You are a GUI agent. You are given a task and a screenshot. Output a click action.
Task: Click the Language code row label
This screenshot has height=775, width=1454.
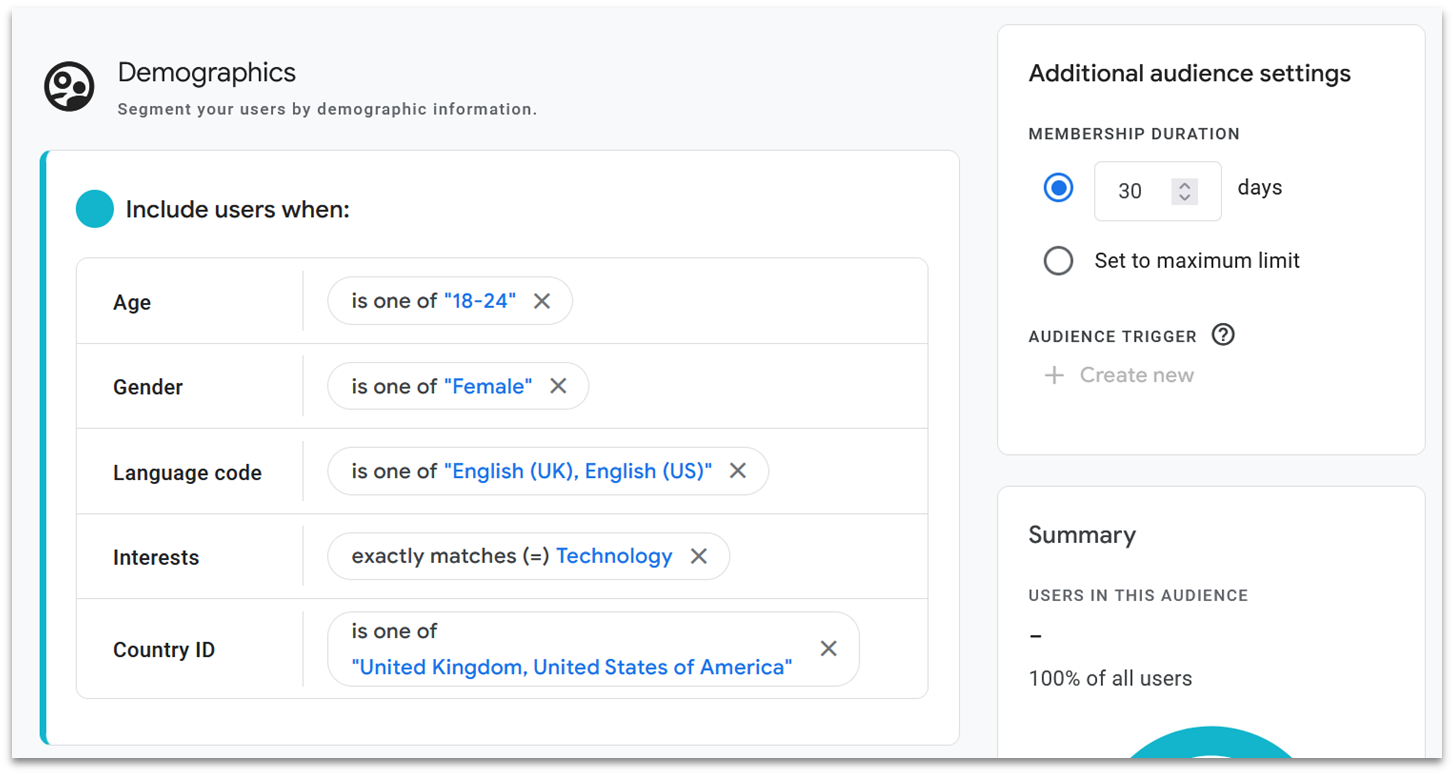coord(187,473)
